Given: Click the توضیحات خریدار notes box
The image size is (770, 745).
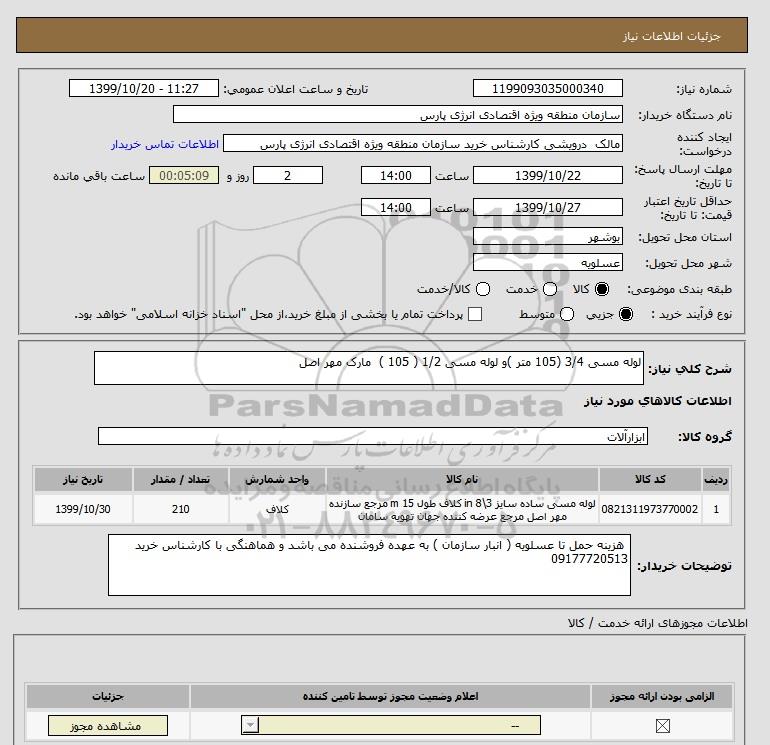Looking at the screenshot, I should click(x=369, y=565).
